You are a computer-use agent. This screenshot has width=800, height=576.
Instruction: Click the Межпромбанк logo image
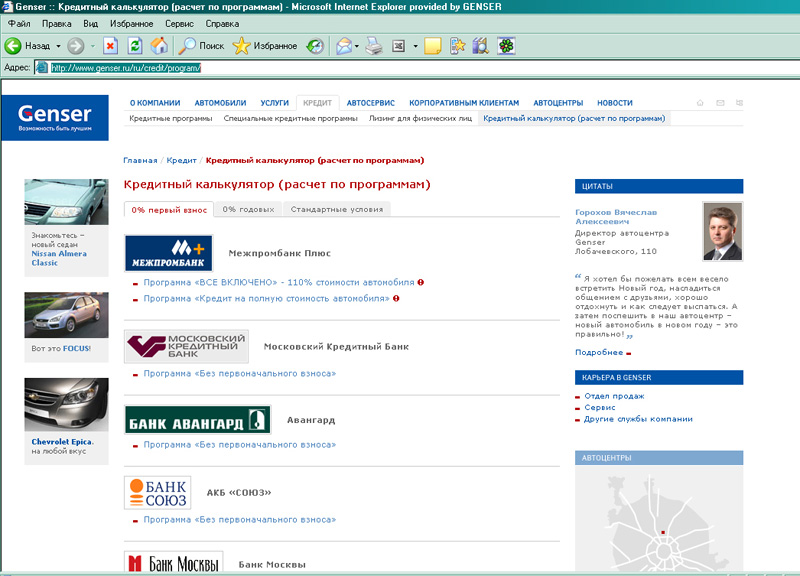coord(168,253)
